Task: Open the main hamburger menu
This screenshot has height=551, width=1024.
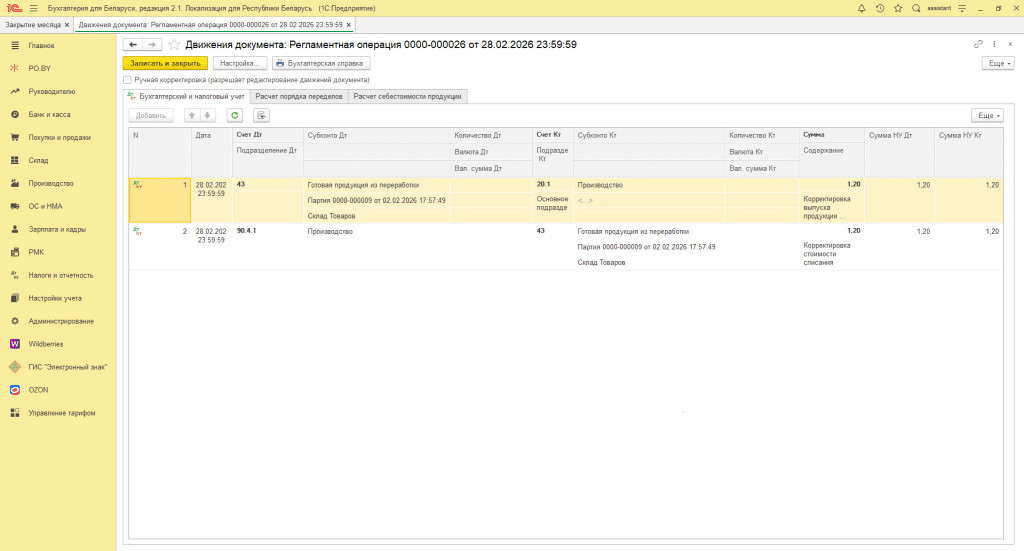Action: click(33, 8)
